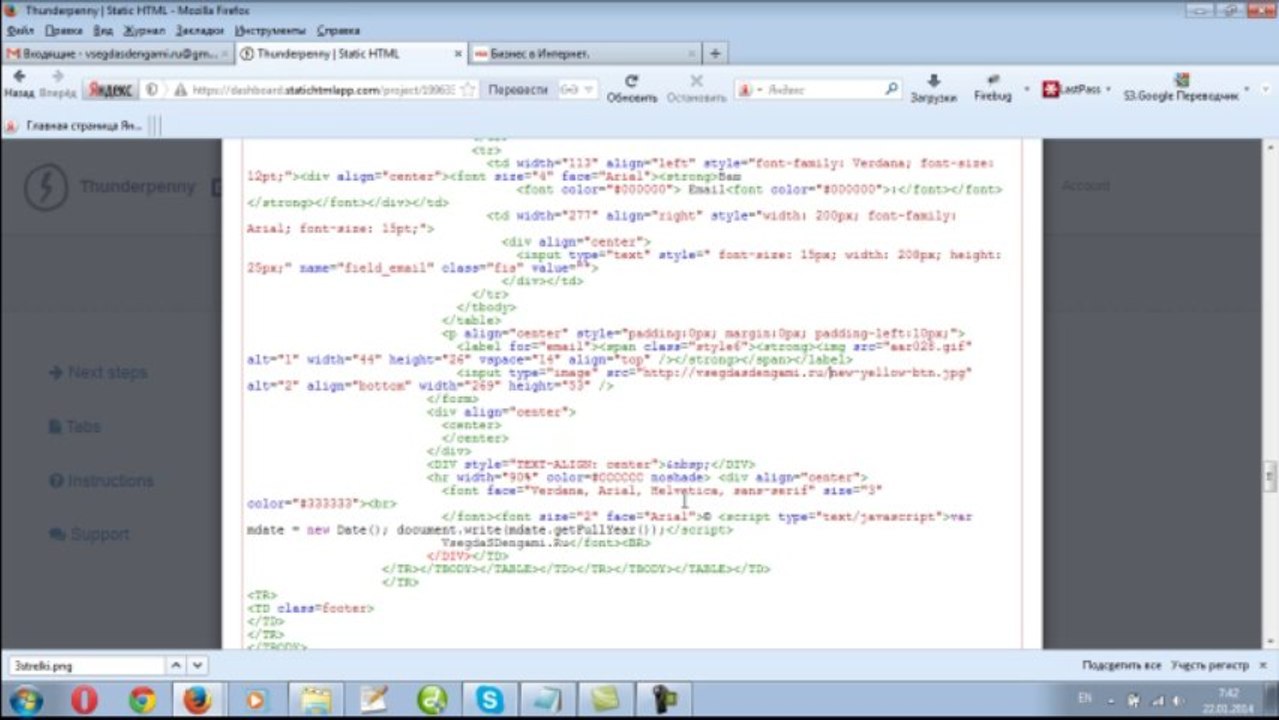Click the search magnifier in Yandex search box
Screen dimensions: 1279x720
coord(891,89)
